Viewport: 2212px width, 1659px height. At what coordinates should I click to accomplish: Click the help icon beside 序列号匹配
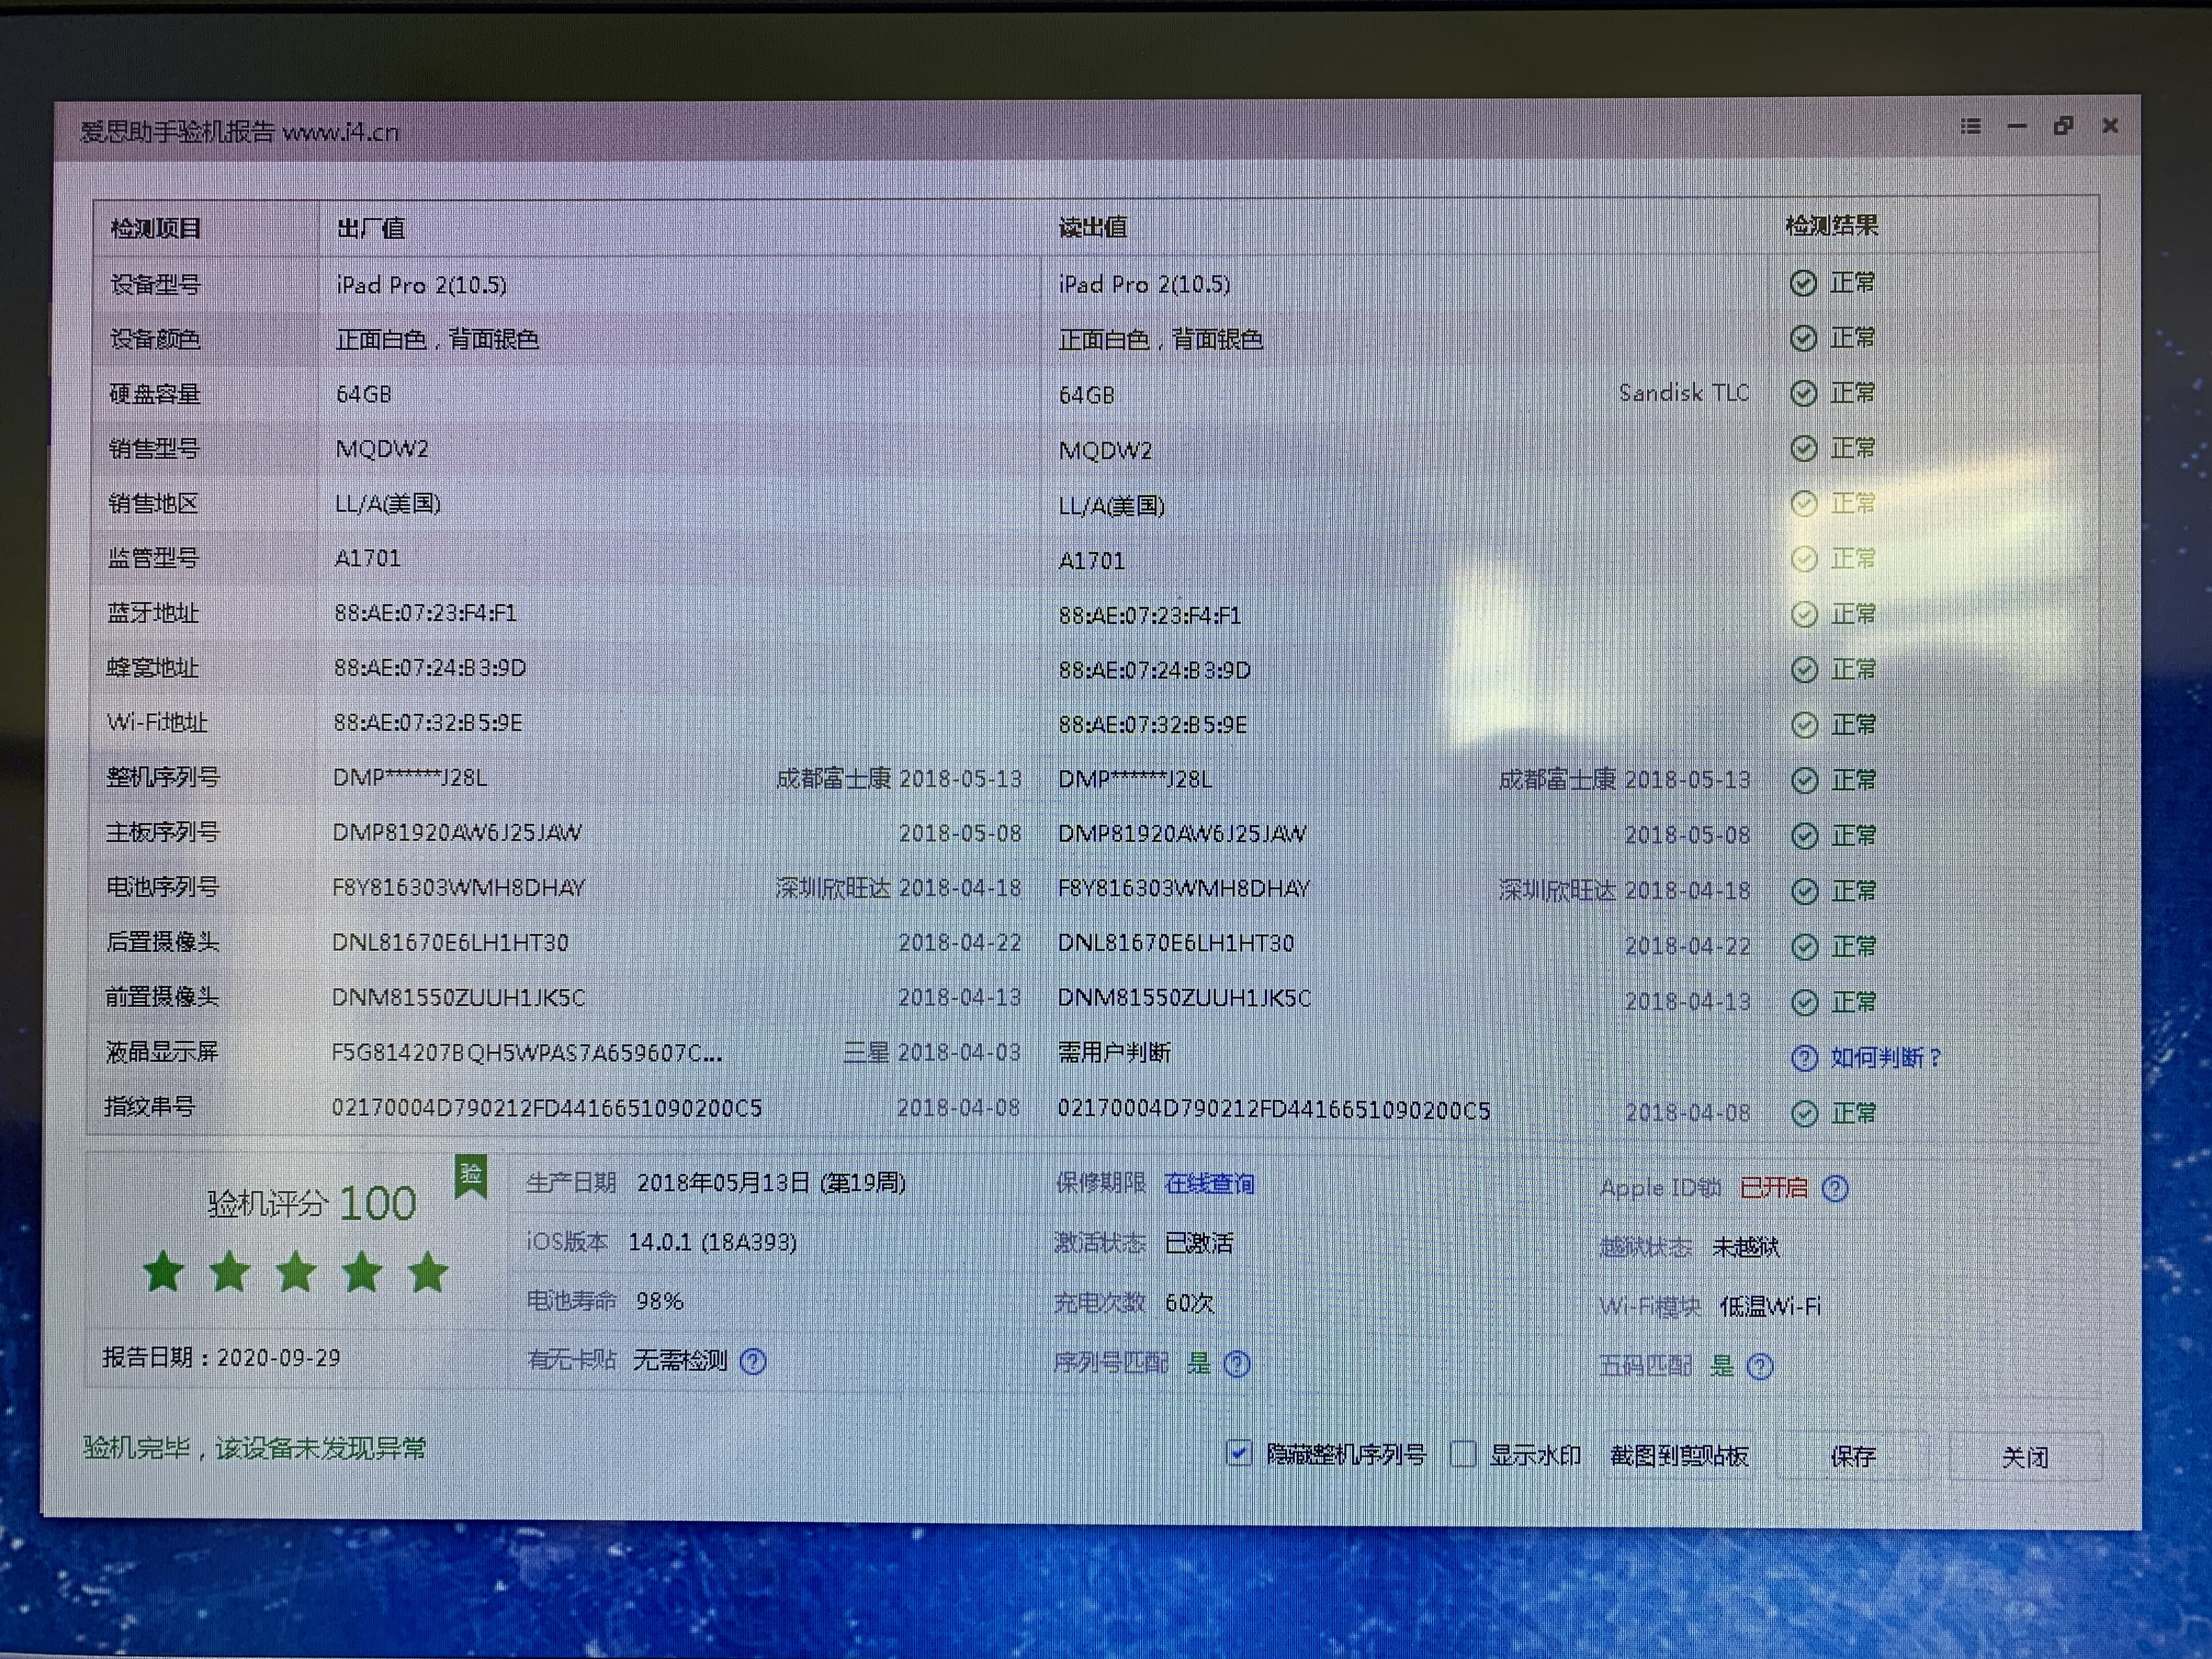click(1237, 1364)
